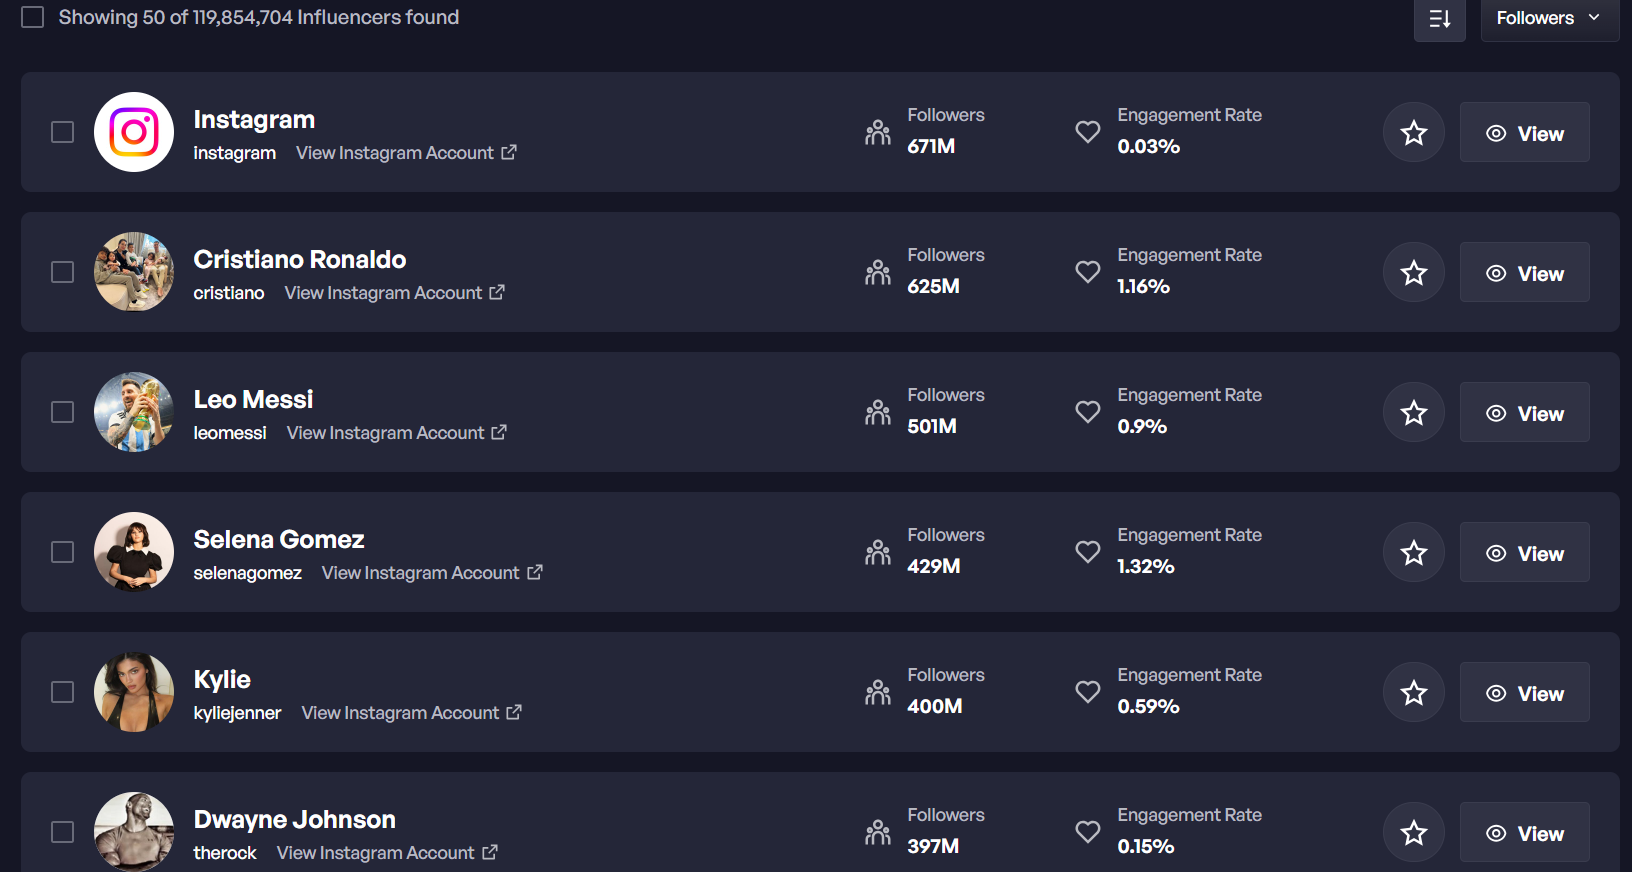Toggle the sort order icon button
This screenshot has height=872, width=1632.
[x=1439, y=19]
